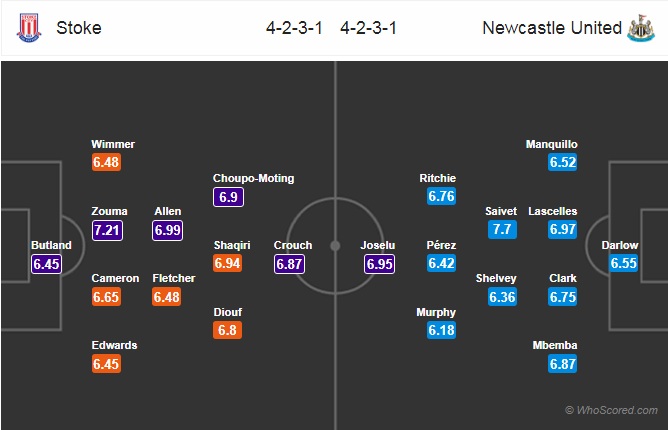The height and width of the screenshot is (430, 668).
Task: Click the Choupo-Moting player name
Action: pos(253,178)
